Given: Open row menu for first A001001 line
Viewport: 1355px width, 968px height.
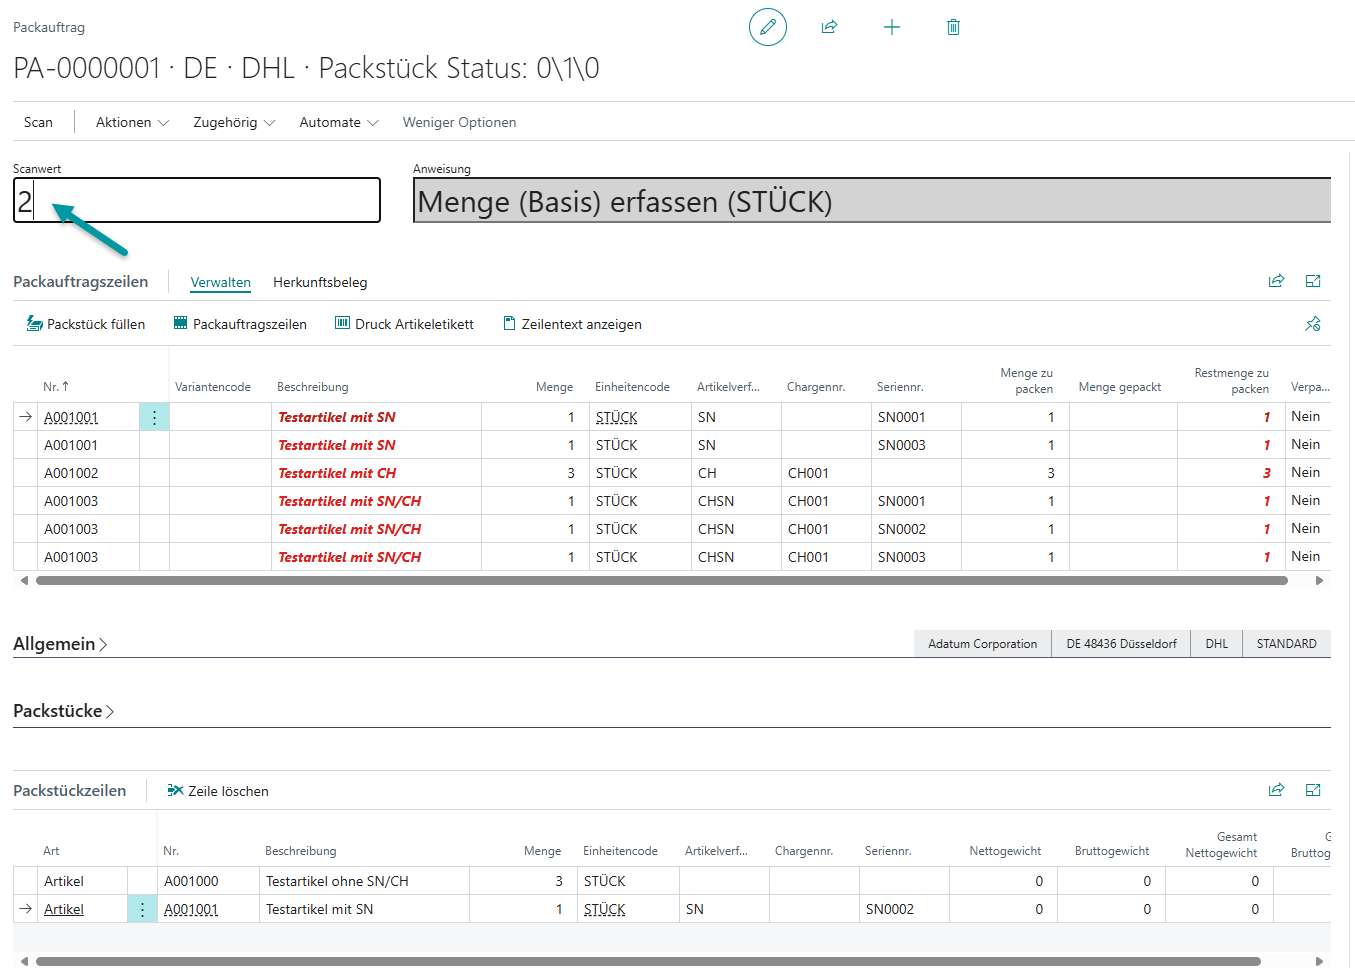Looking at the screenshot, I should pyautogui.click(x=154, y=417).
